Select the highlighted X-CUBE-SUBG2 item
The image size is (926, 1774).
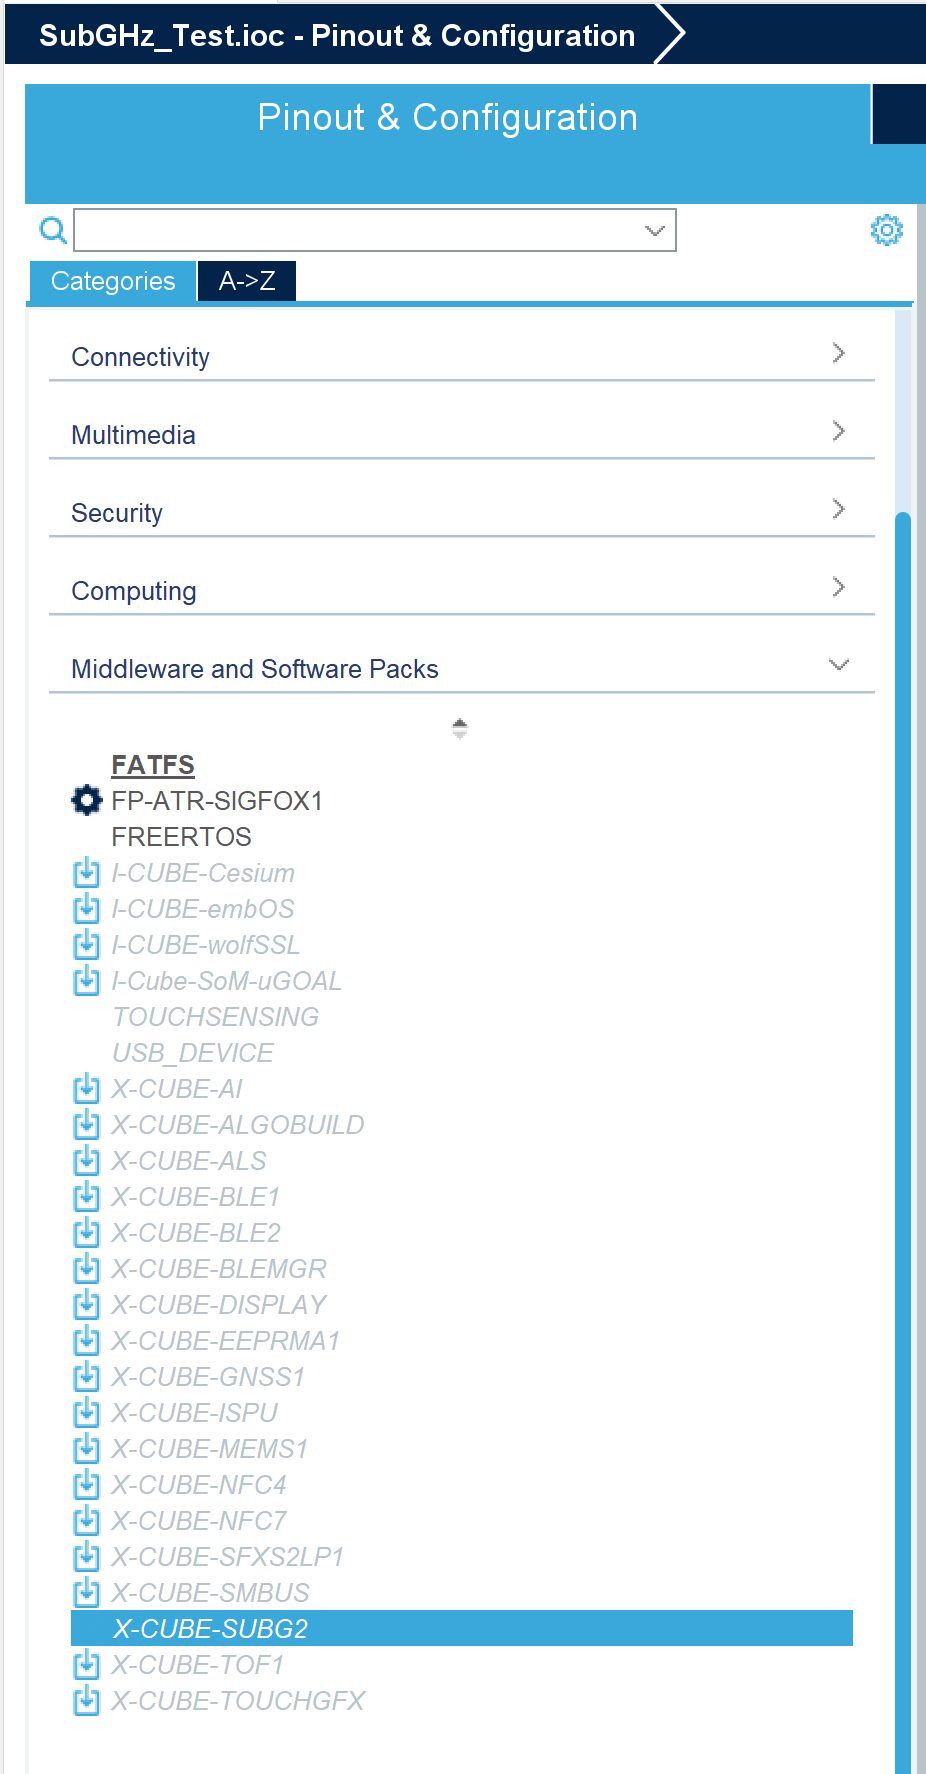462,1628
